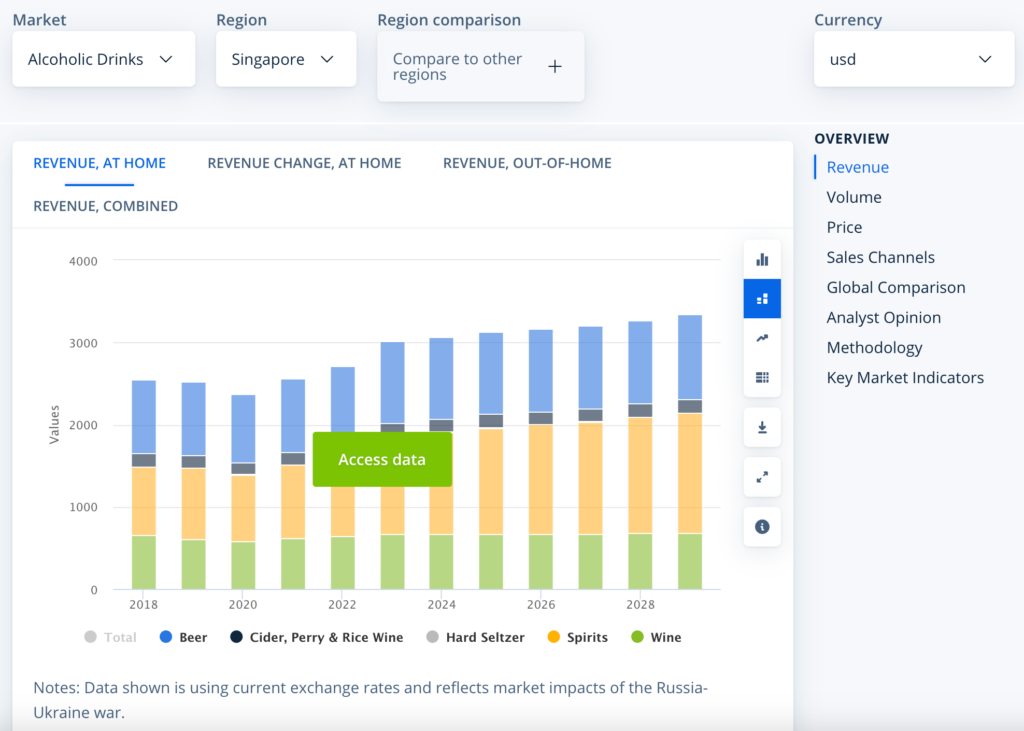1024x731 pixels.
Task: Click the Spirits orange legend swatch
Action: [554, 637]
